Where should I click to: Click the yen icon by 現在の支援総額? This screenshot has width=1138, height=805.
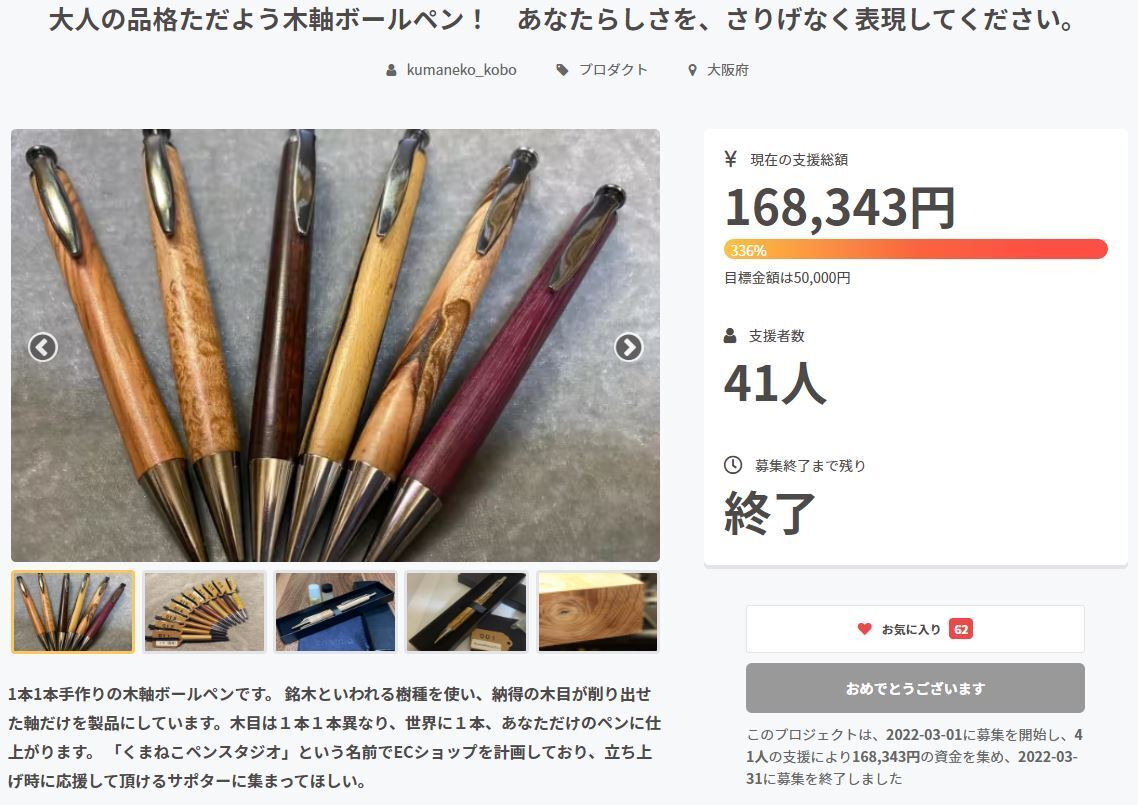(x=731, y=159)
